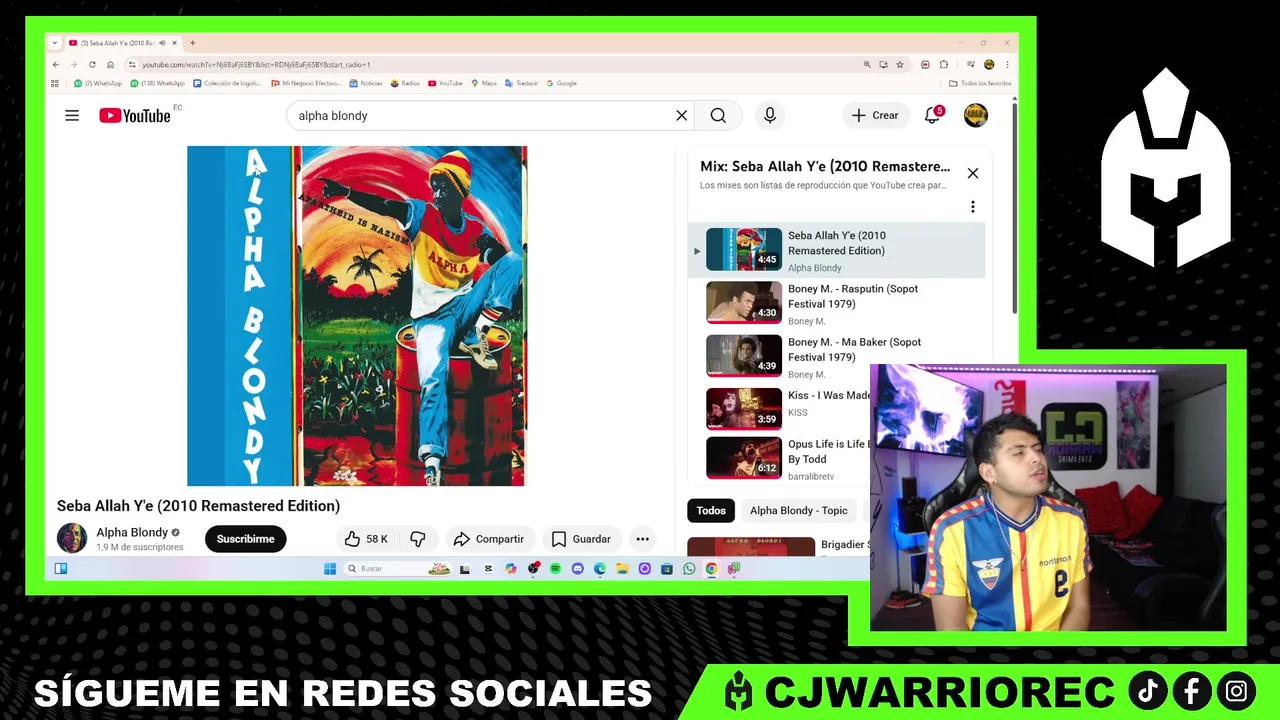Play Opus Life is Life video
1280x720 pixels.
click(x=744, y=458)
